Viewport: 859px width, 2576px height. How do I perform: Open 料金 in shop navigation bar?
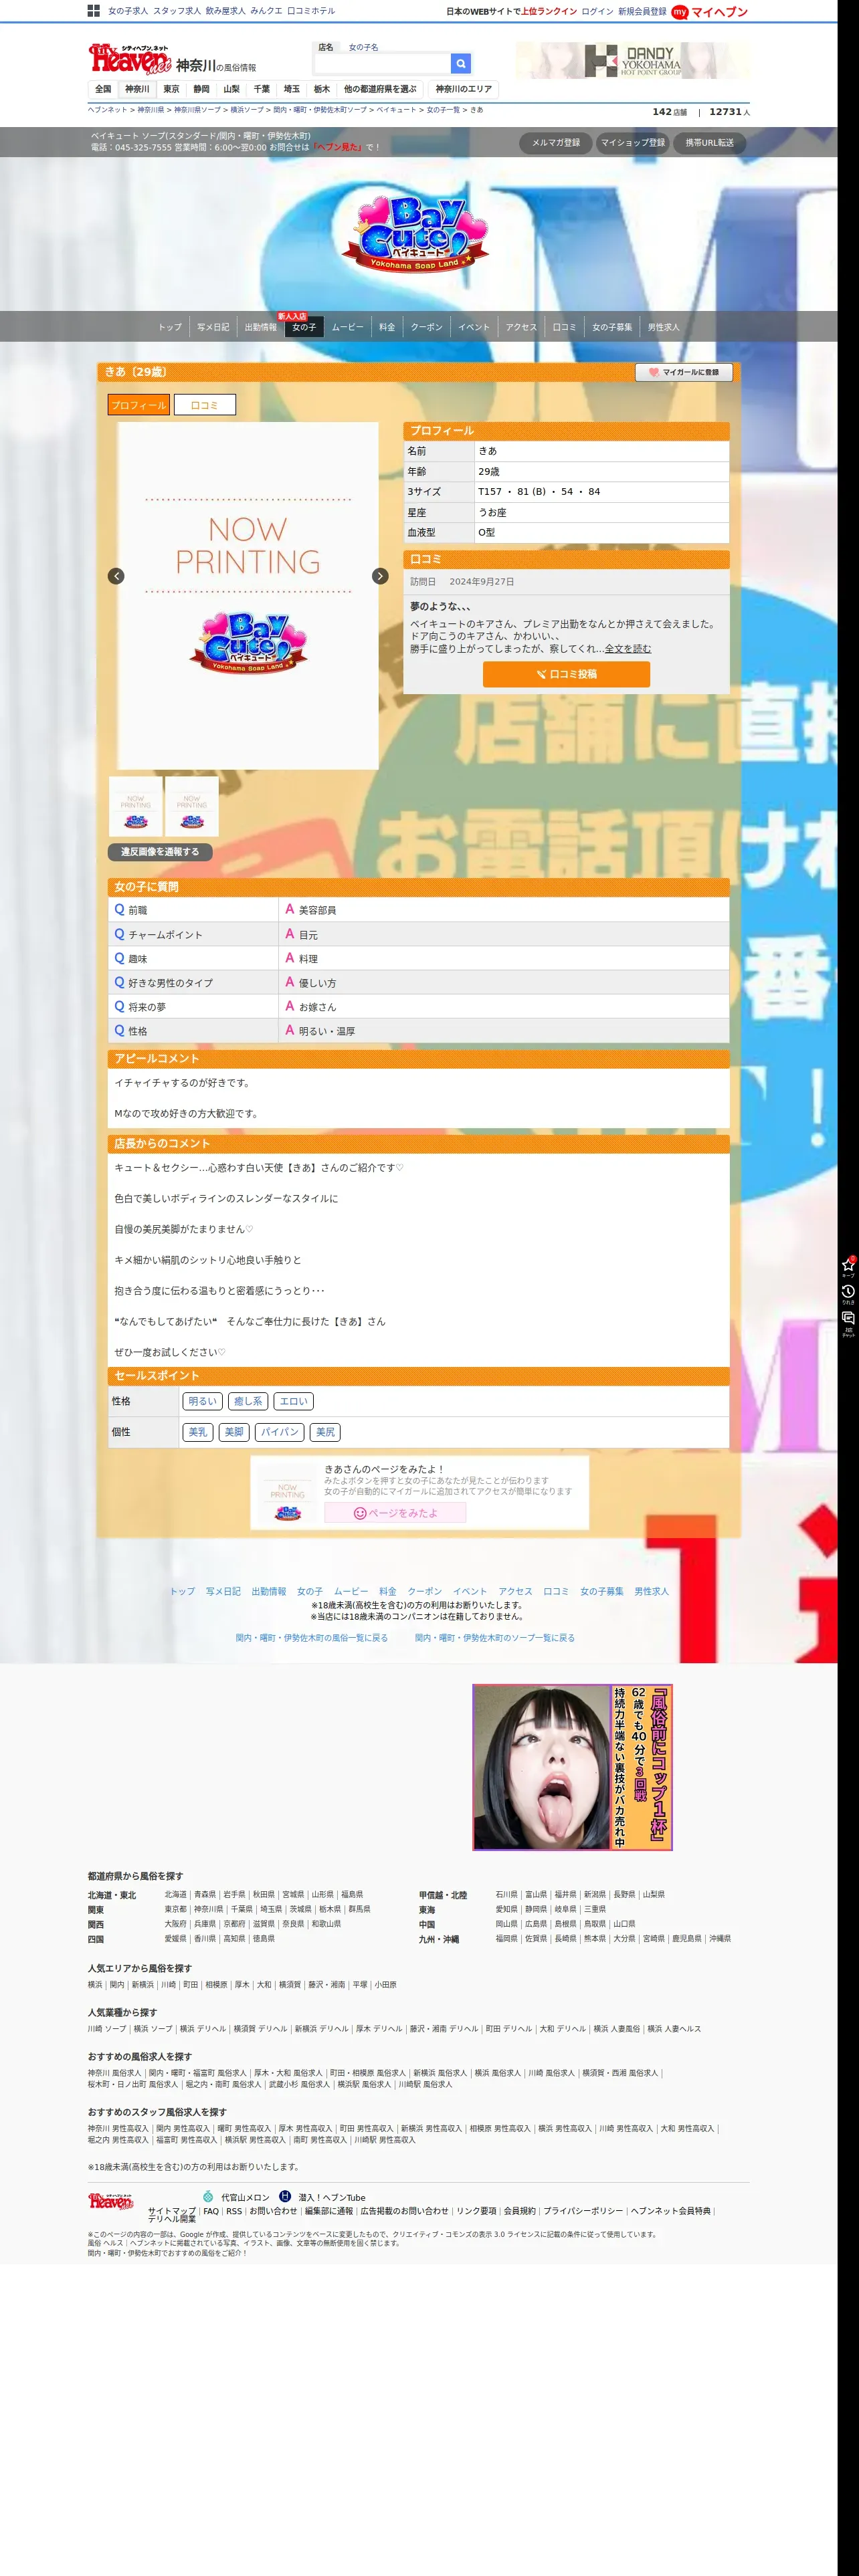[x=387, y=327]
